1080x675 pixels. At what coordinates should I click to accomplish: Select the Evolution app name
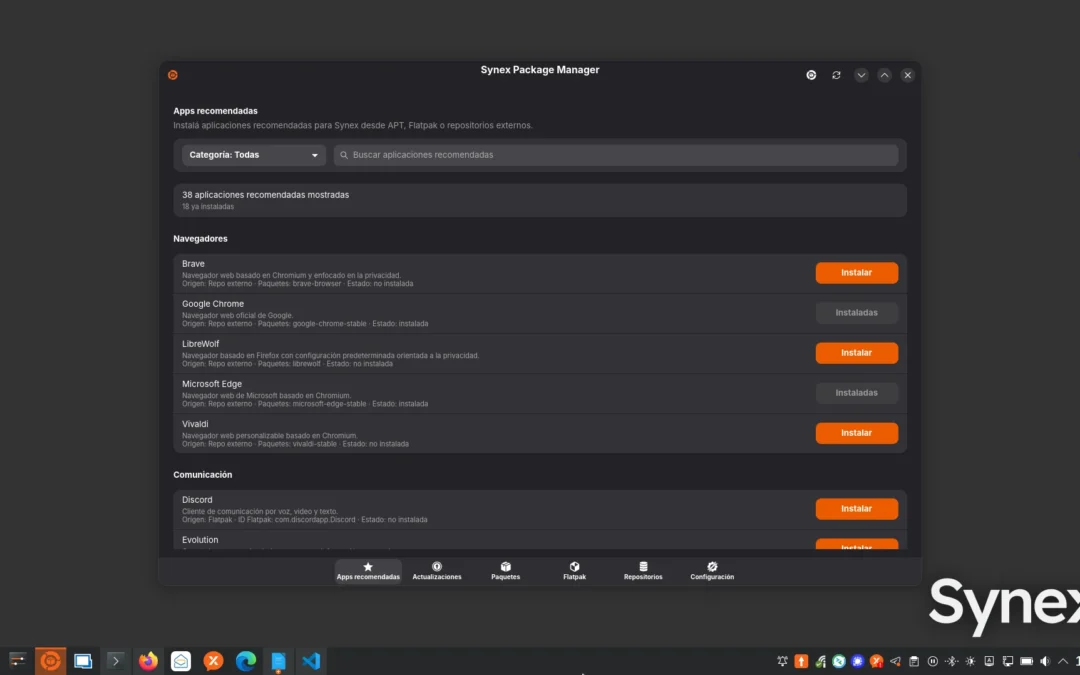[200, 539]
